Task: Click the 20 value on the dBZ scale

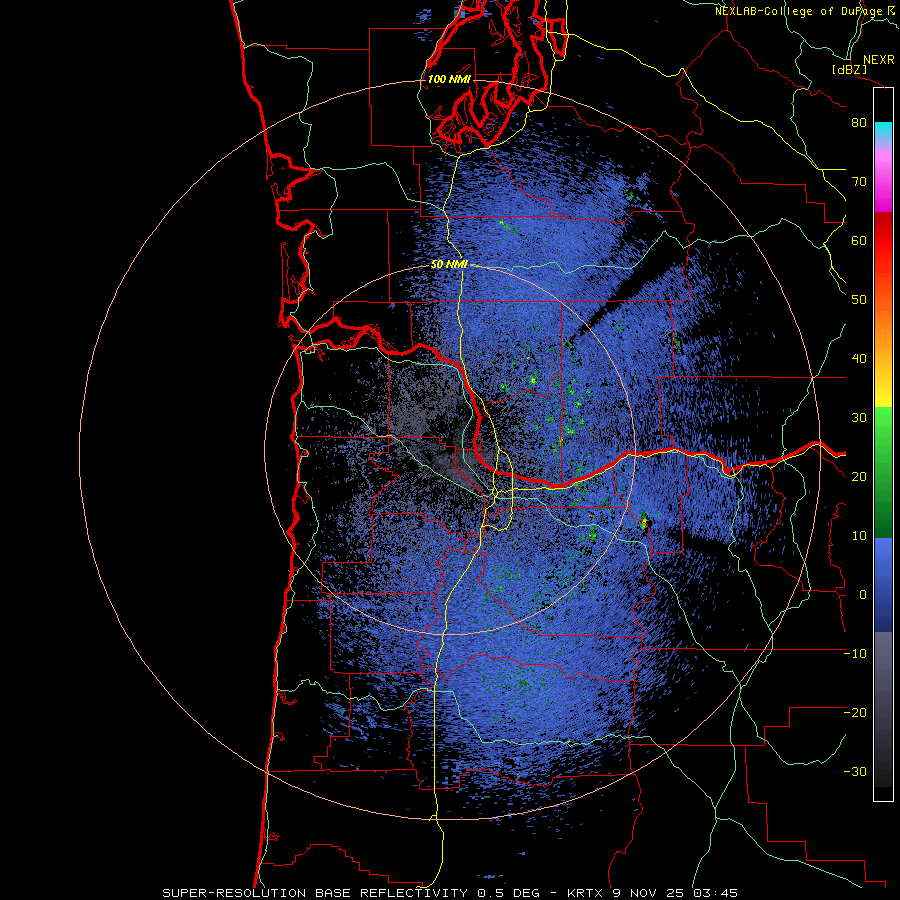Action: (x=859, y=477)
